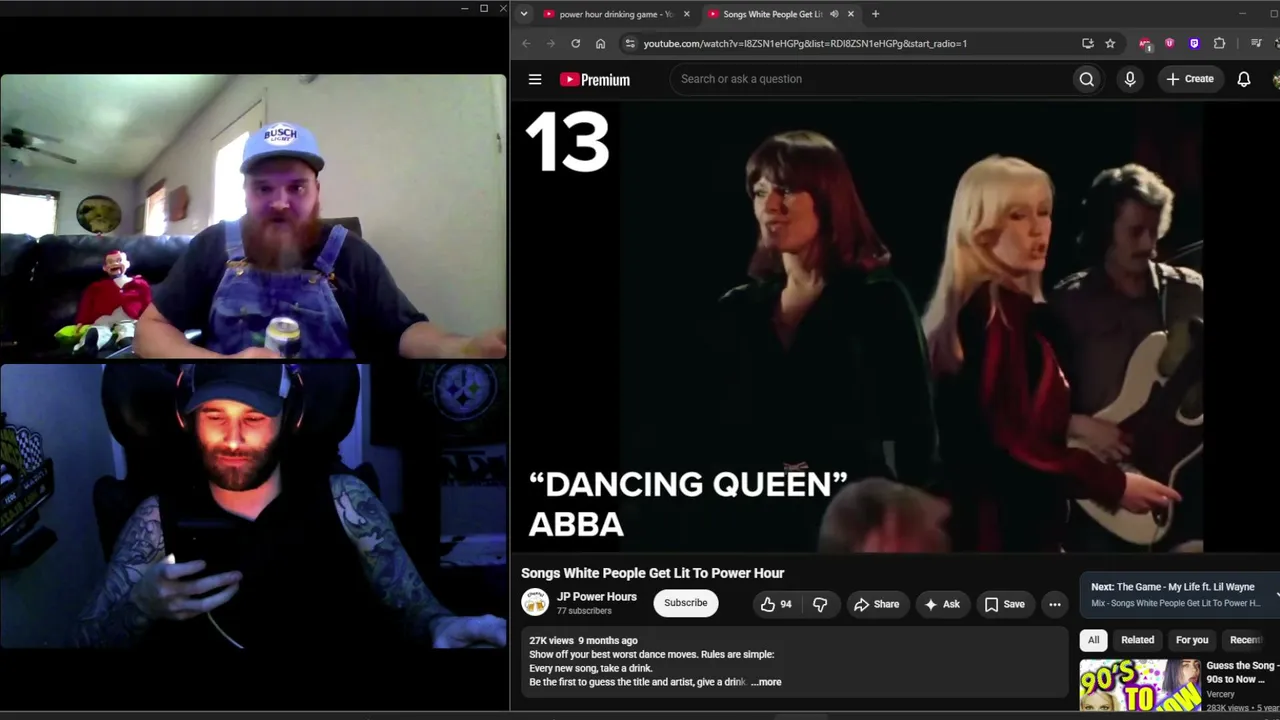
Task: Open the JP Power Hours channel name link
Action: (597, 597)
